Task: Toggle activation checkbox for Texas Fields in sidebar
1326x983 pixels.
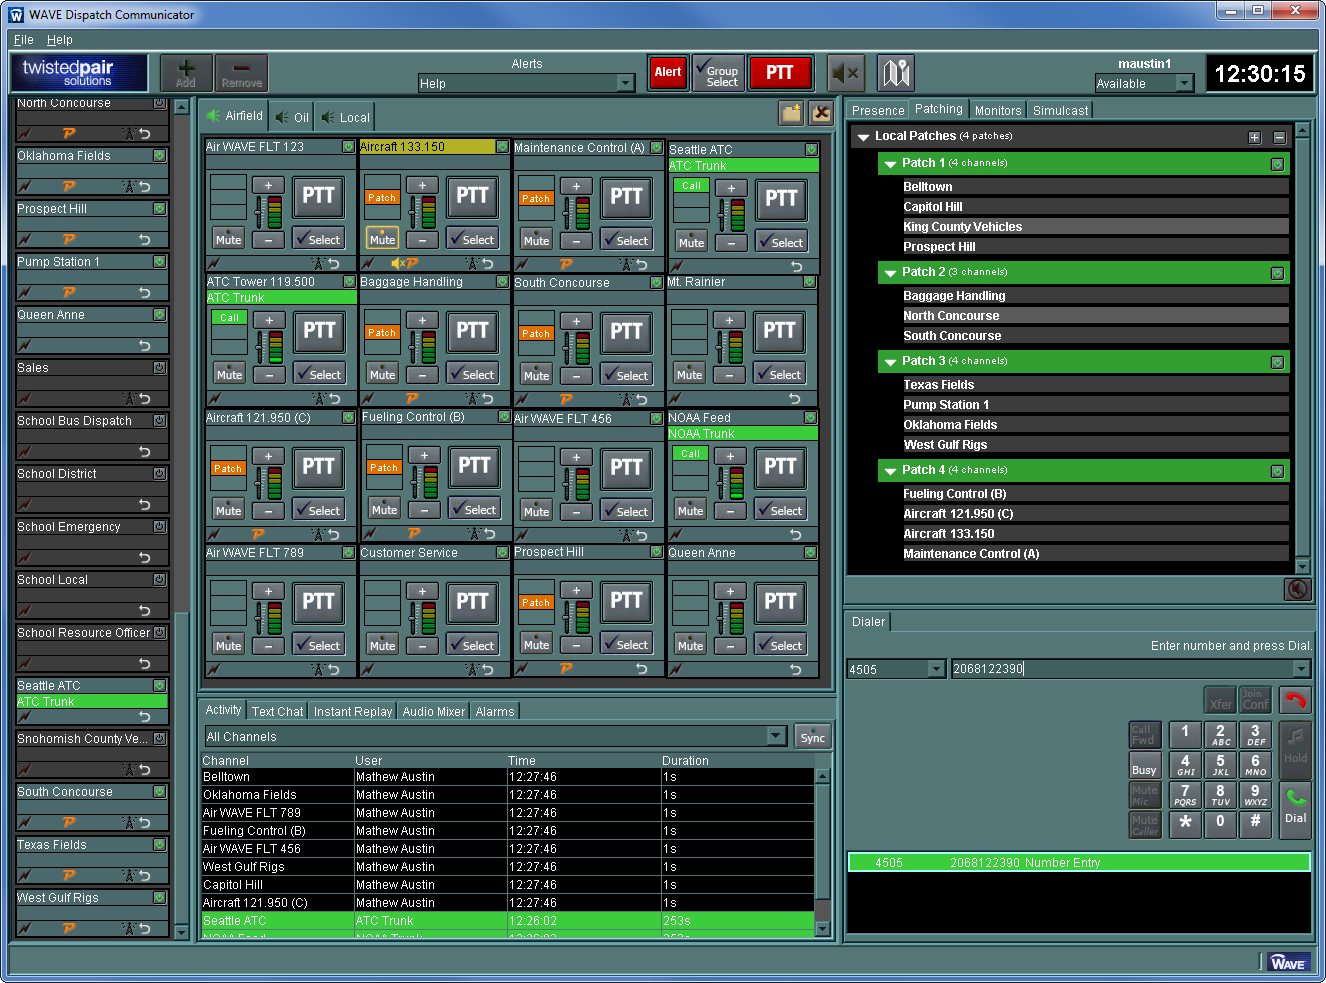Action: click(x=159, y=844)
